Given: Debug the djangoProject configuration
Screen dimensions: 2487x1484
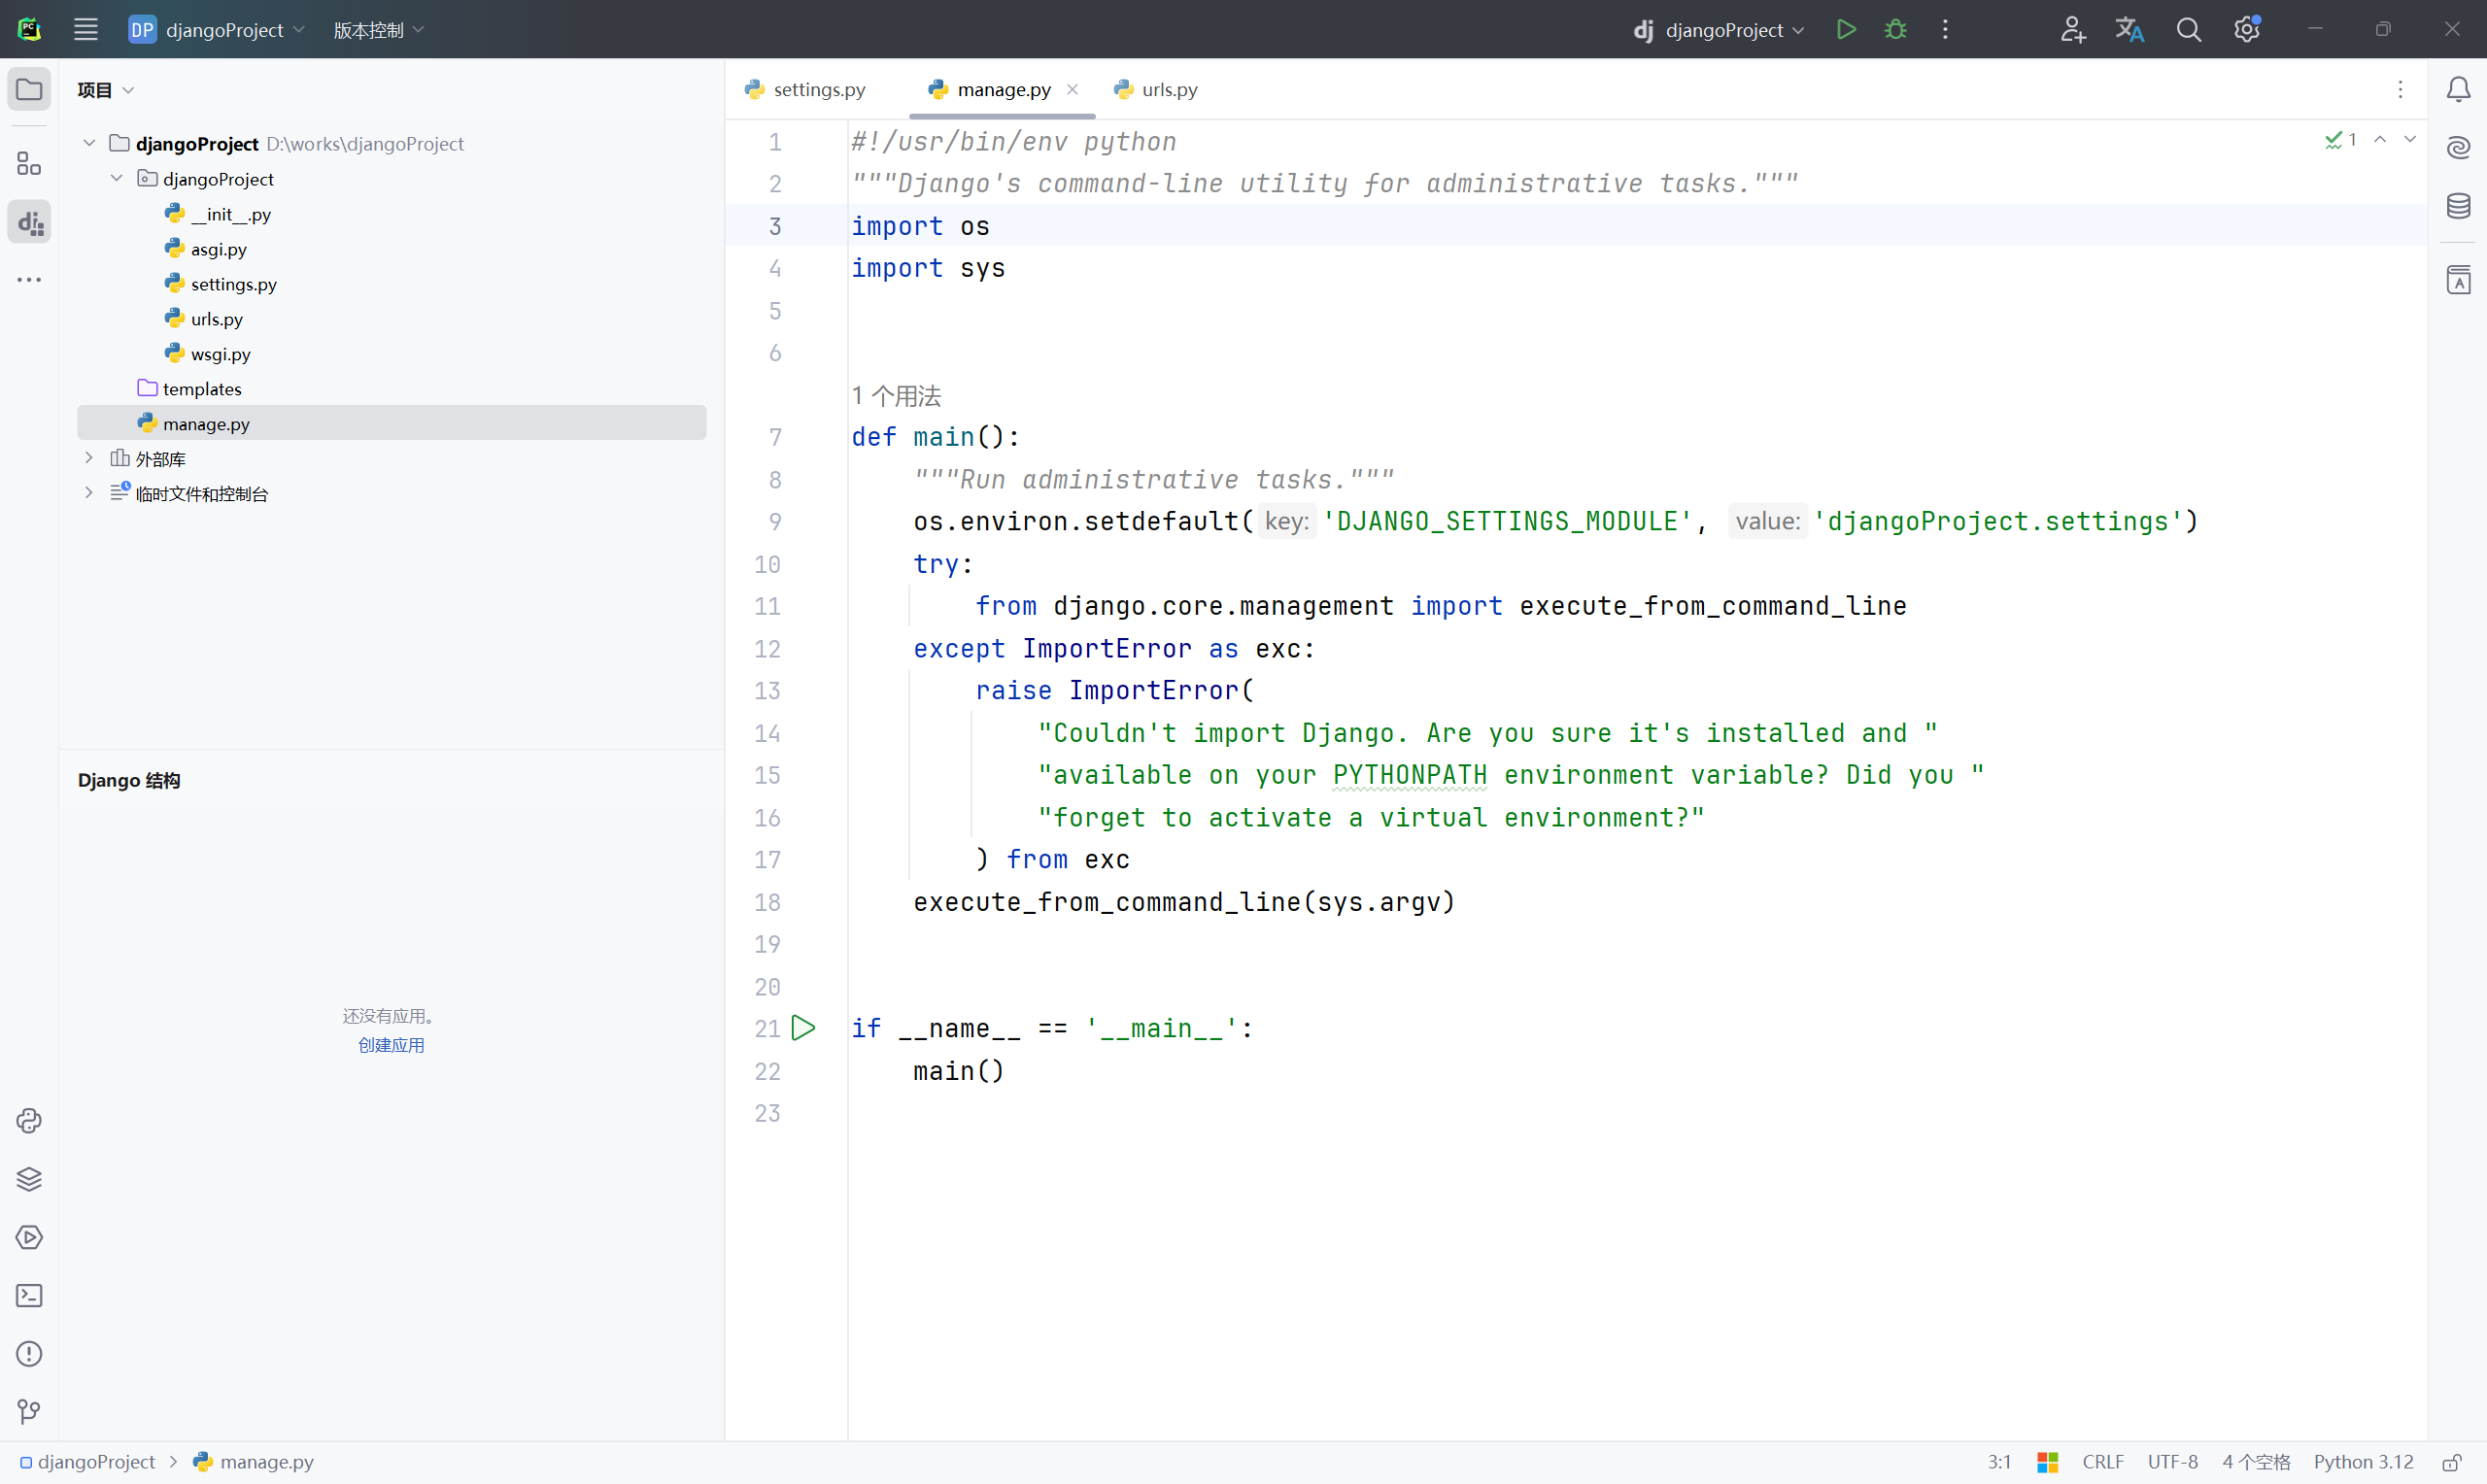Looking at the screenshot, I should [x=1895, y=30].
